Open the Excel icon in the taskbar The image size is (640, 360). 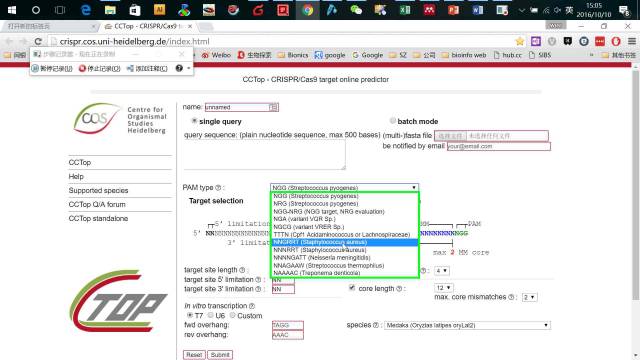[404, 10]
